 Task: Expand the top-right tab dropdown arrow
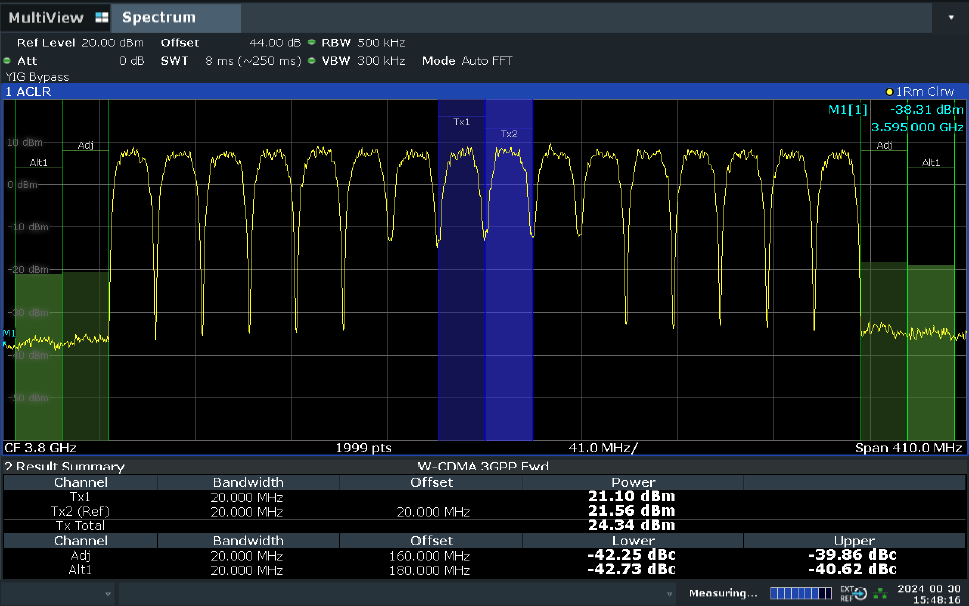pyautogui.click(x=951, y=17)
